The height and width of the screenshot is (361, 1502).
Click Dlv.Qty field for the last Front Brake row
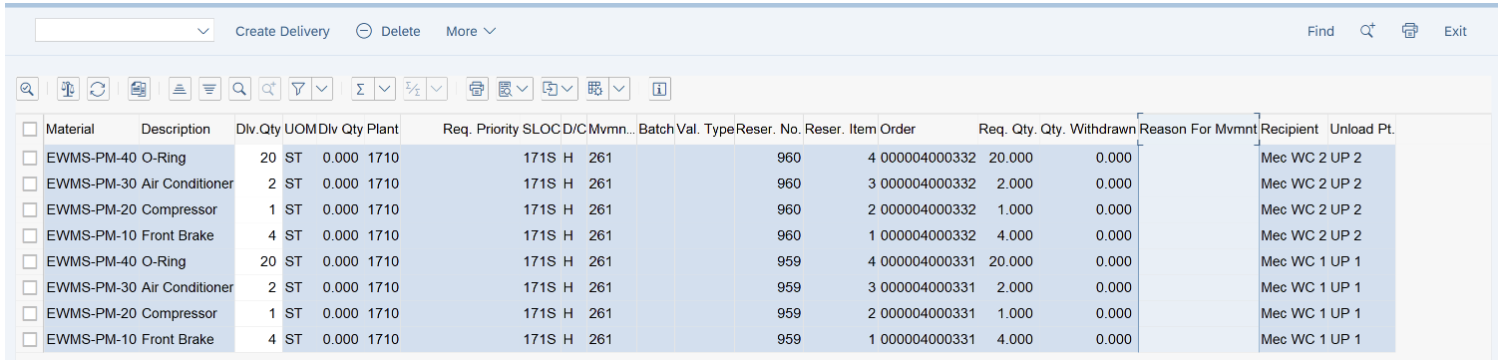pyautogui.click(x=259, y=339)
